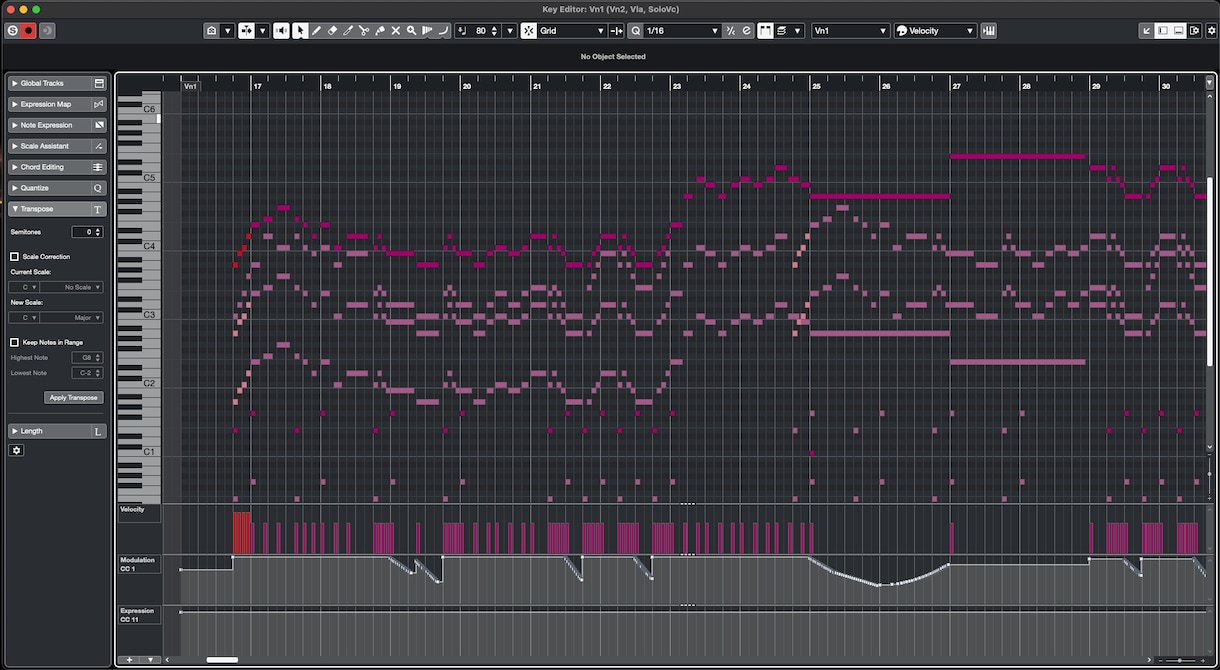Select the Split scissors tool
1220x670 pixels.
(x=364, y=31)
